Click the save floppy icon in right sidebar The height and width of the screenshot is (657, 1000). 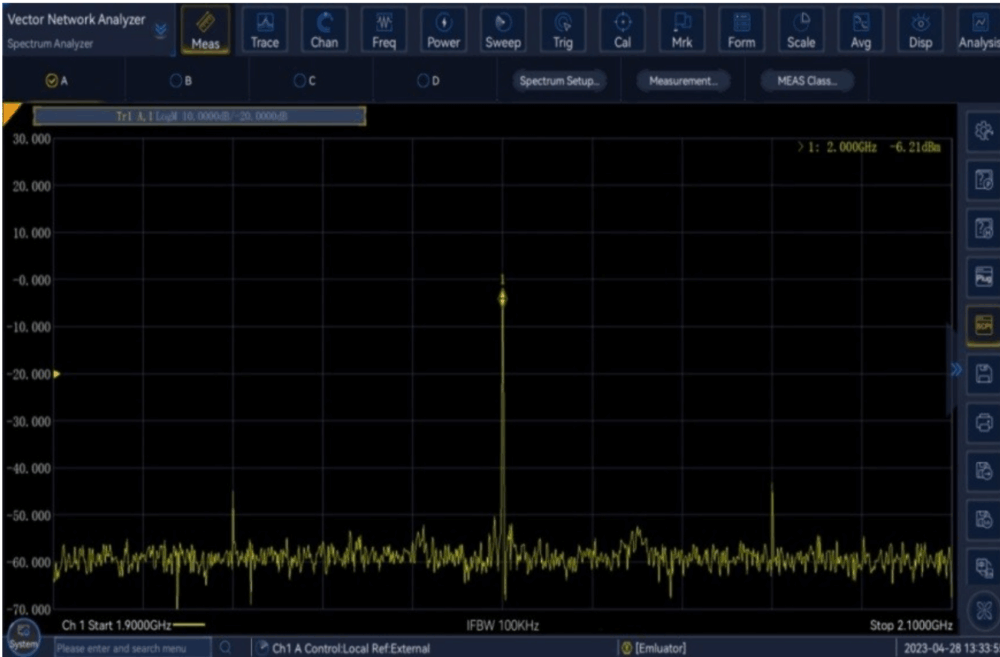click(x=982, y=372)
